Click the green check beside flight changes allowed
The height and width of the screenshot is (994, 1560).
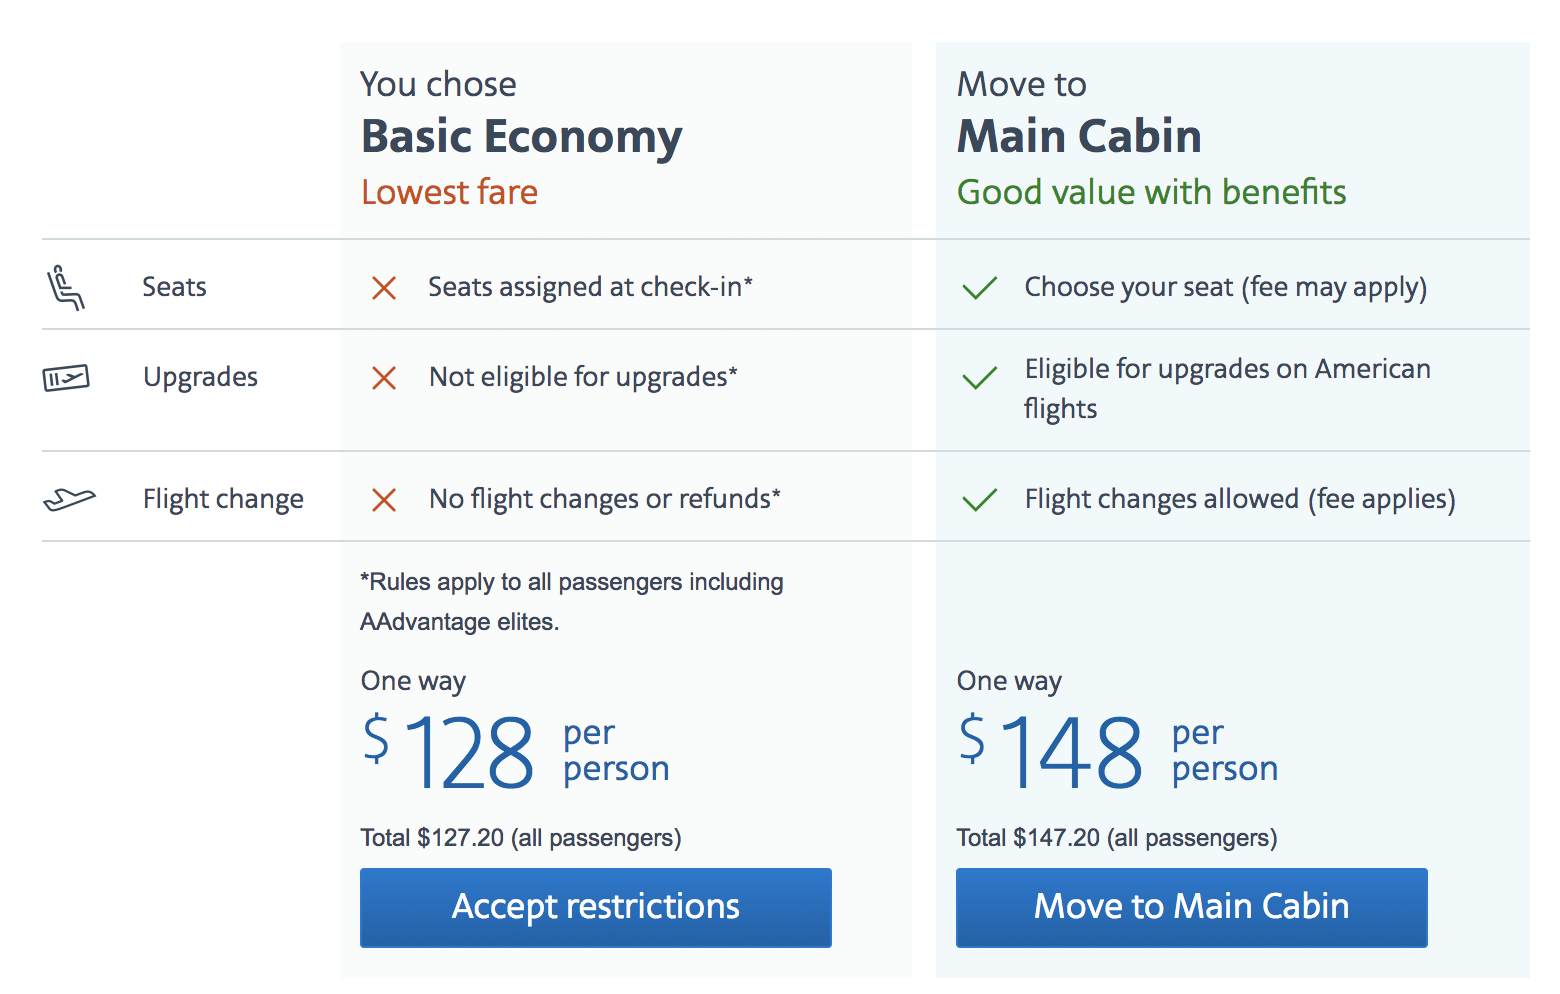[980, 500]
